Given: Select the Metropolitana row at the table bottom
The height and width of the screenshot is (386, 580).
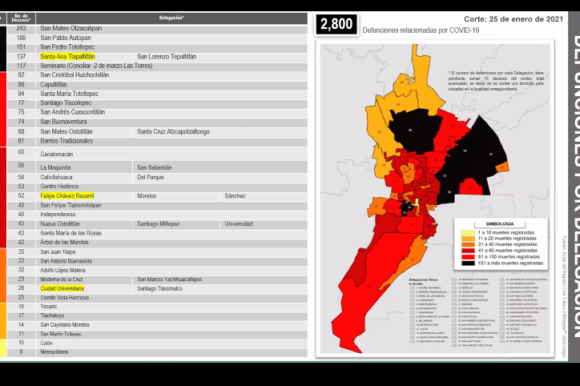Looking at the screenshot, I should [157, 352].
